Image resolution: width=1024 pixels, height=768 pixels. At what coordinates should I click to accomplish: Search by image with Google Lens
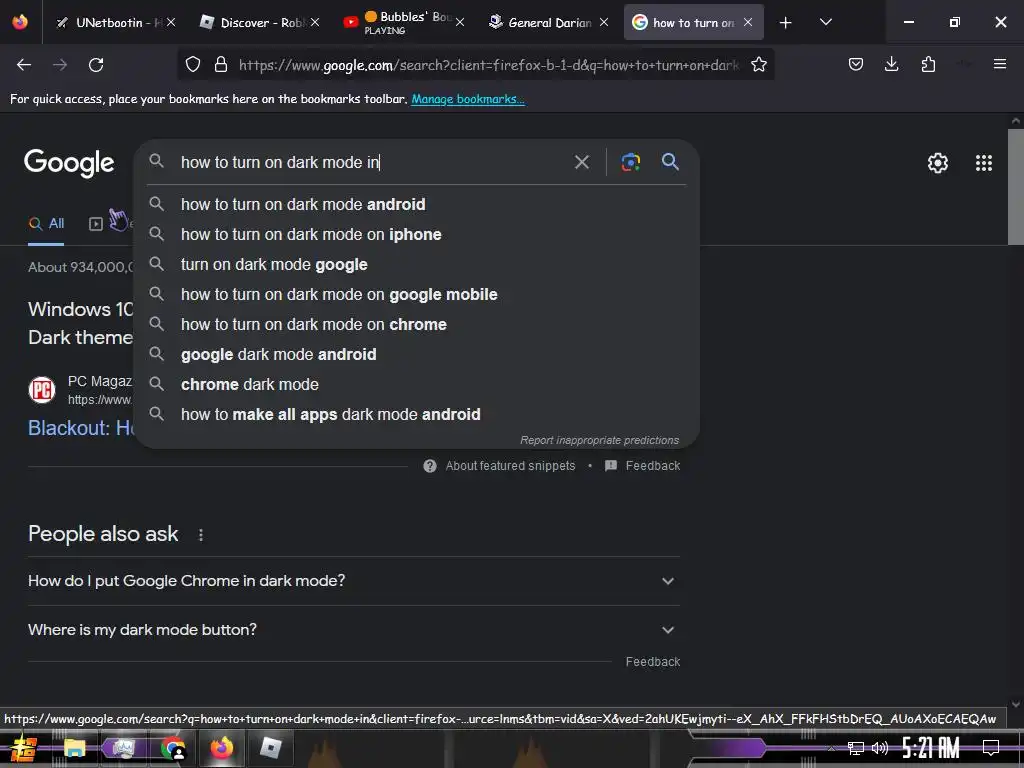pyautogui.click(x=630, y=162)
